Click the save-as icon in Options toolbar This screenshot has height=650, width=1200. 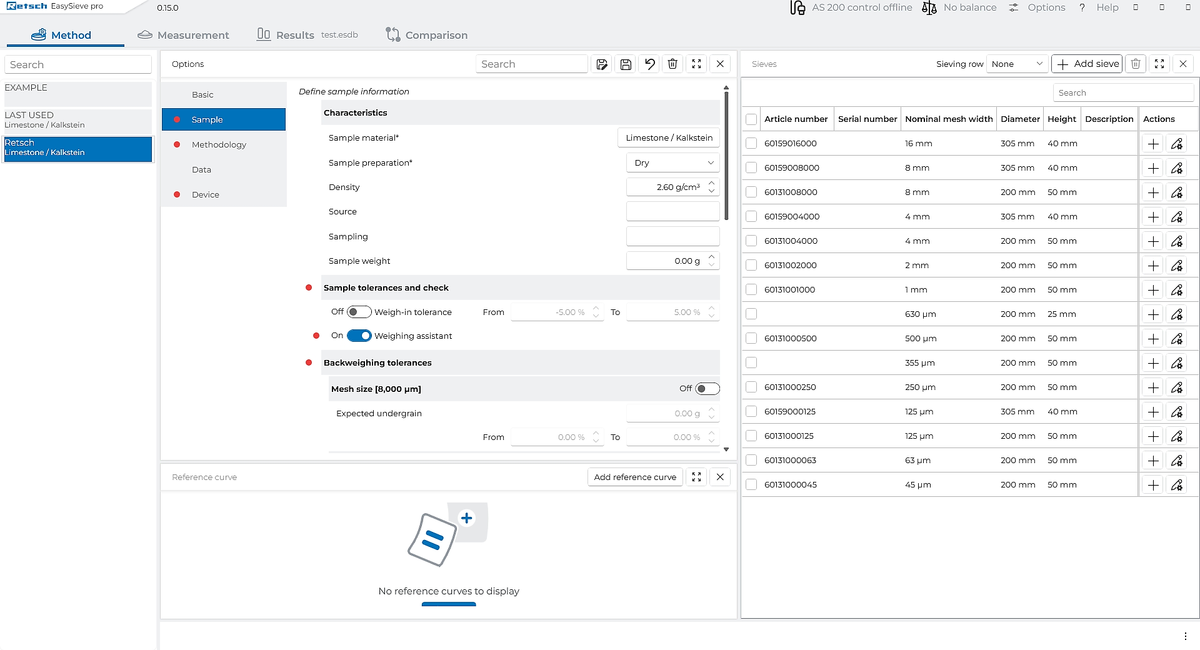tap(602, 64)
